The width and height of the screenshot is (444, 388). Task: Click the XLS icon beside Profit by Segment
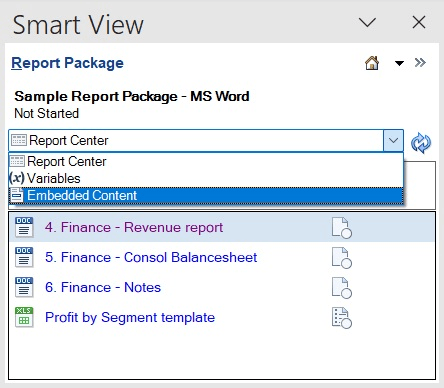tap(24, 317)
